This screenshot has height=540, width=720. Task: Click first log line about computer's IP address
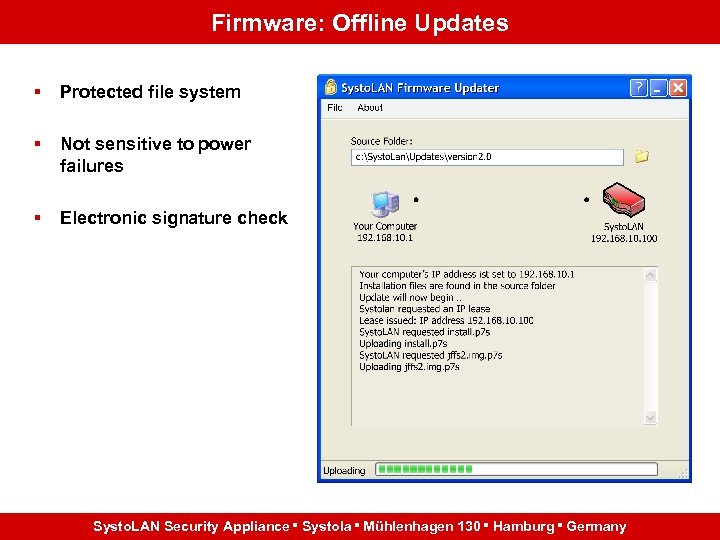coord(467,275)
